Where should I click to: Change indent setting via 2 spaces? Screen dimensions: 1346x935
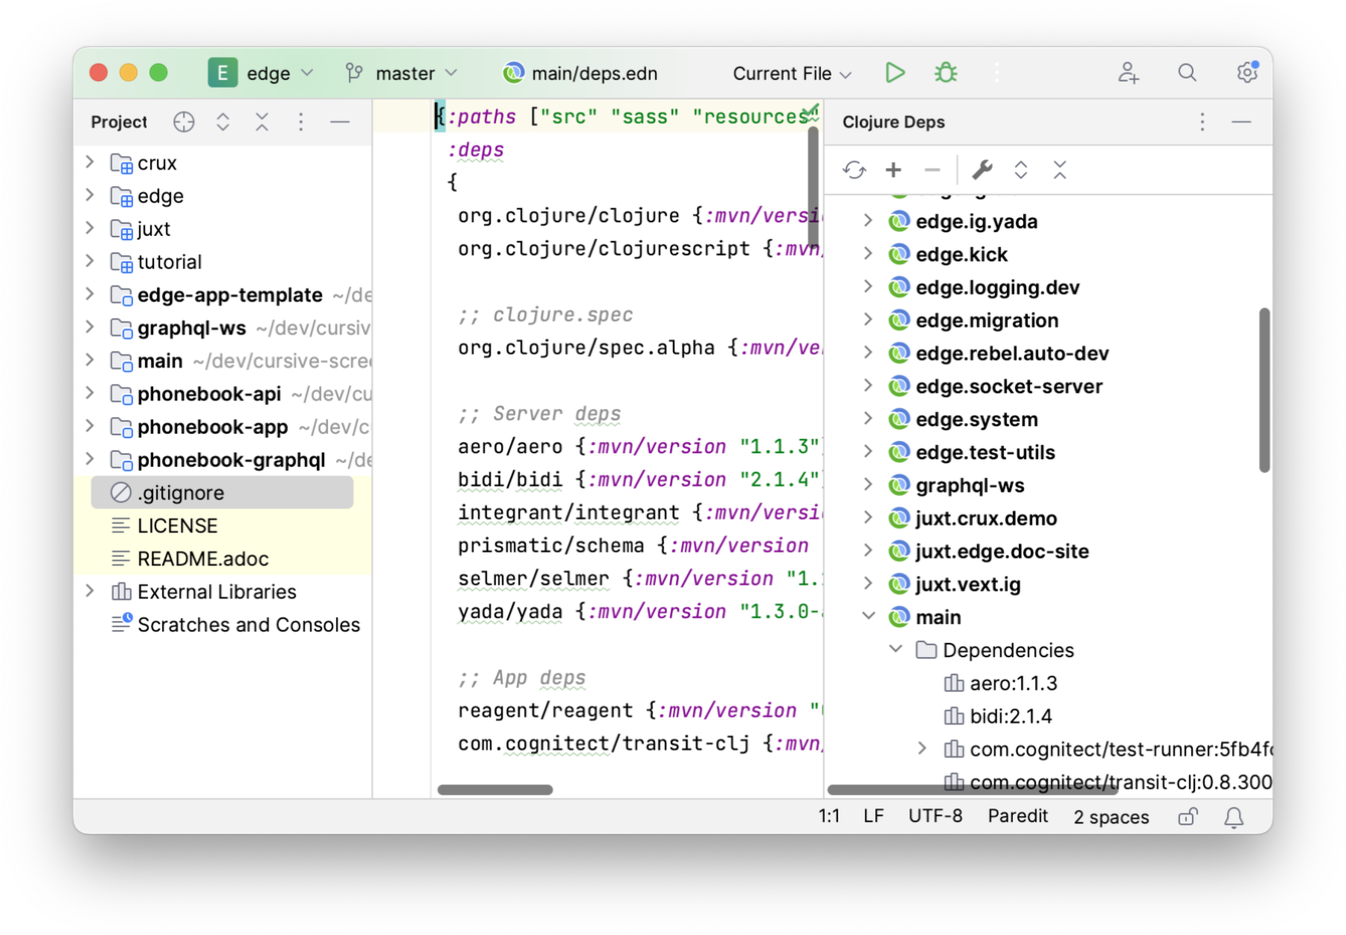pyautogui.click(x=1111, y=817)
